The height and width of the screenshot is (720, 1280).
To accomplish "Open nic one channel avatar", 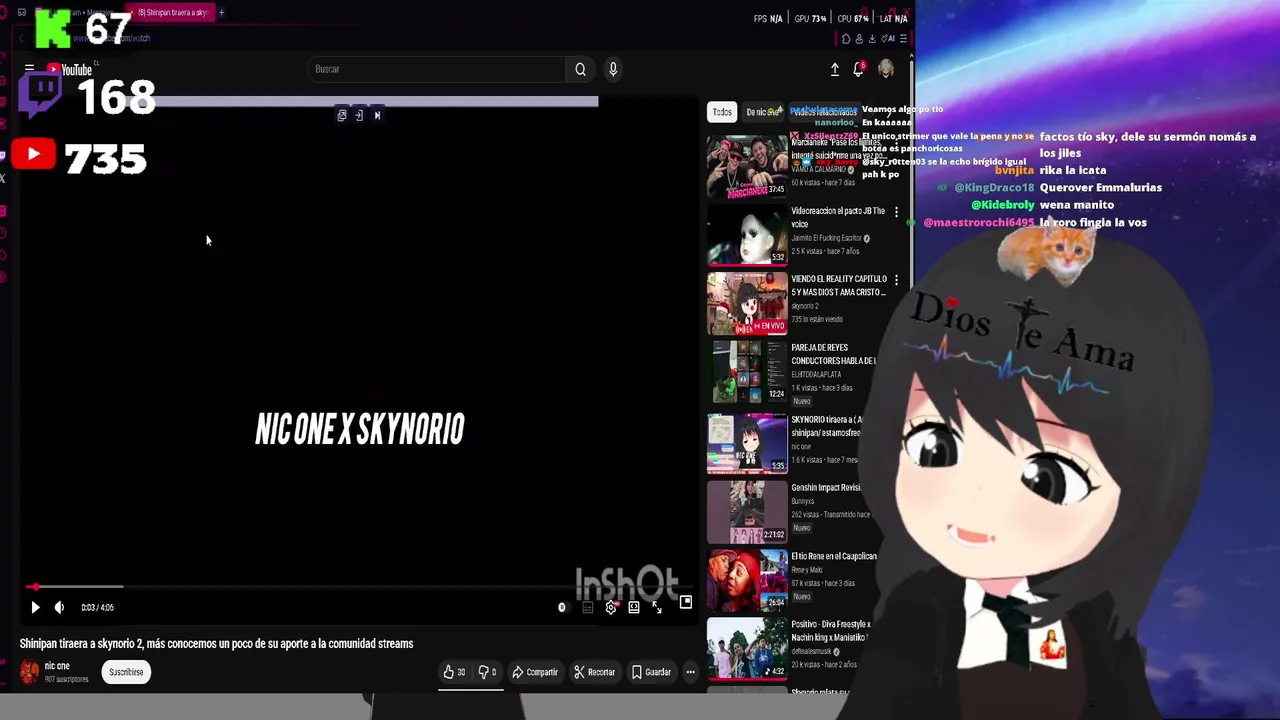I will pos(30,672).
